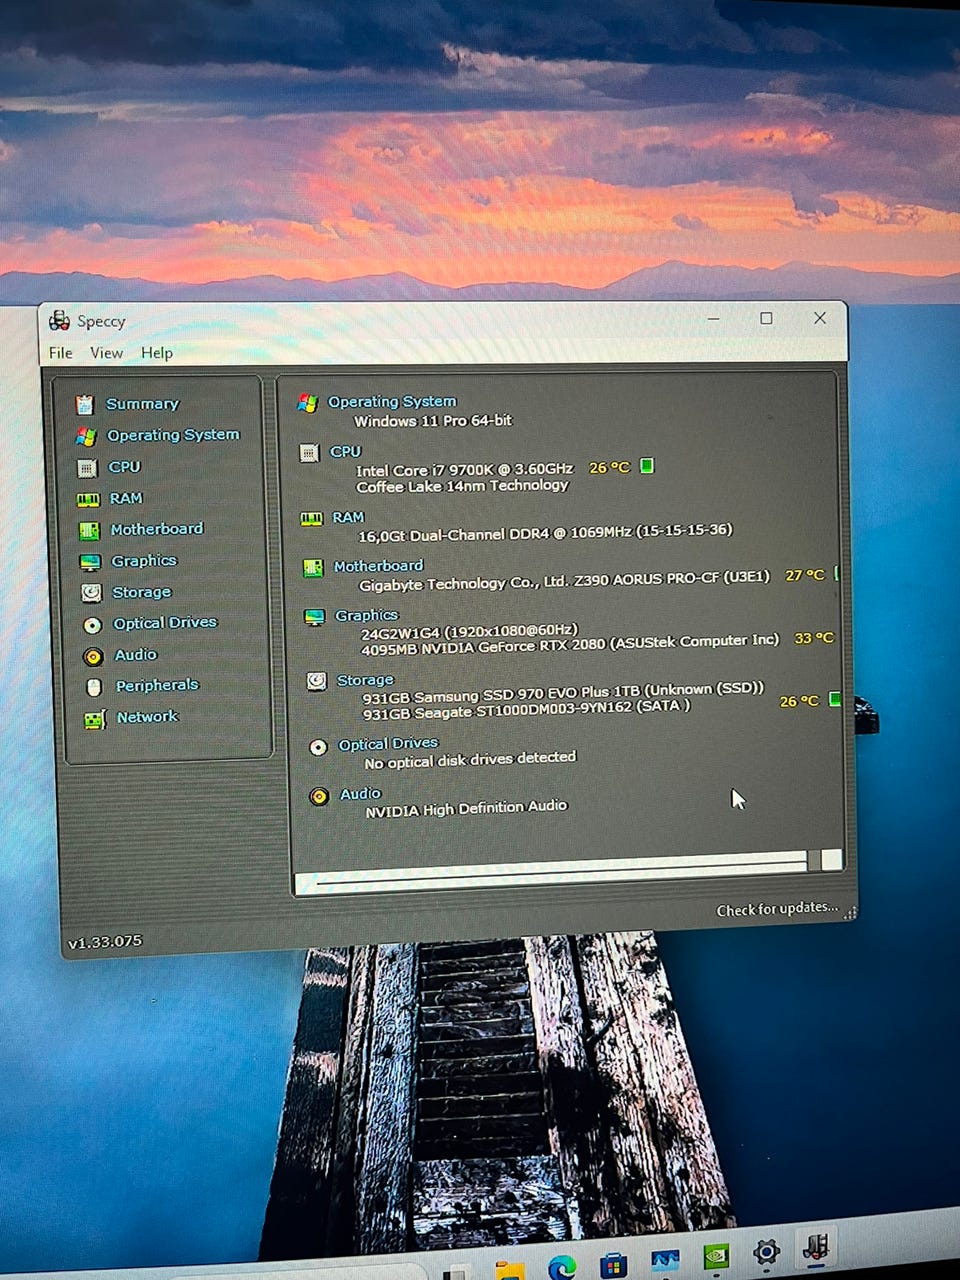Click the green CPU temperature indicator
960x1280 pixels.
[x=647, y=466]
